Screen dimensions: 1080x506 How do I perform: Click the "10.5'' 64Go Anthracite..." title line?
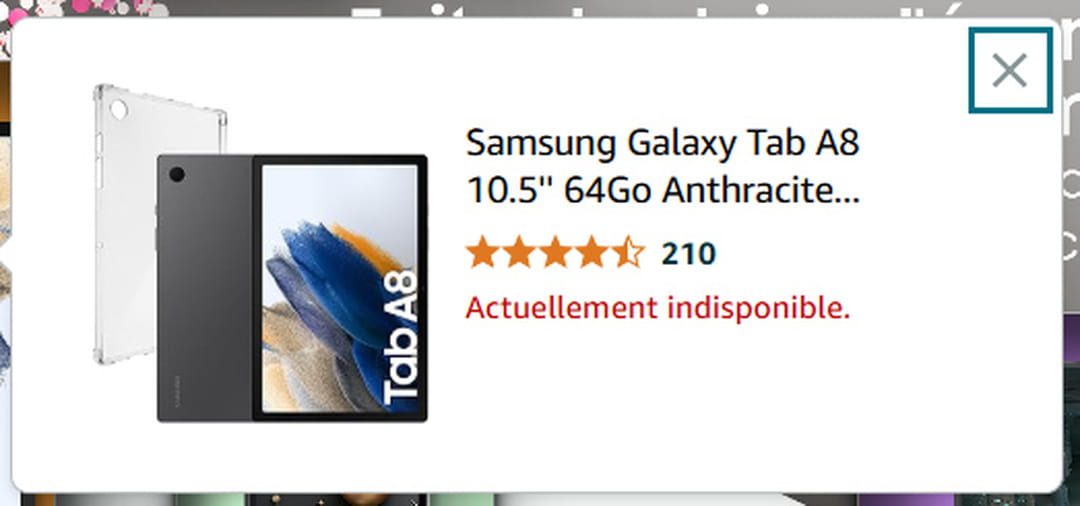coord(663,190)
